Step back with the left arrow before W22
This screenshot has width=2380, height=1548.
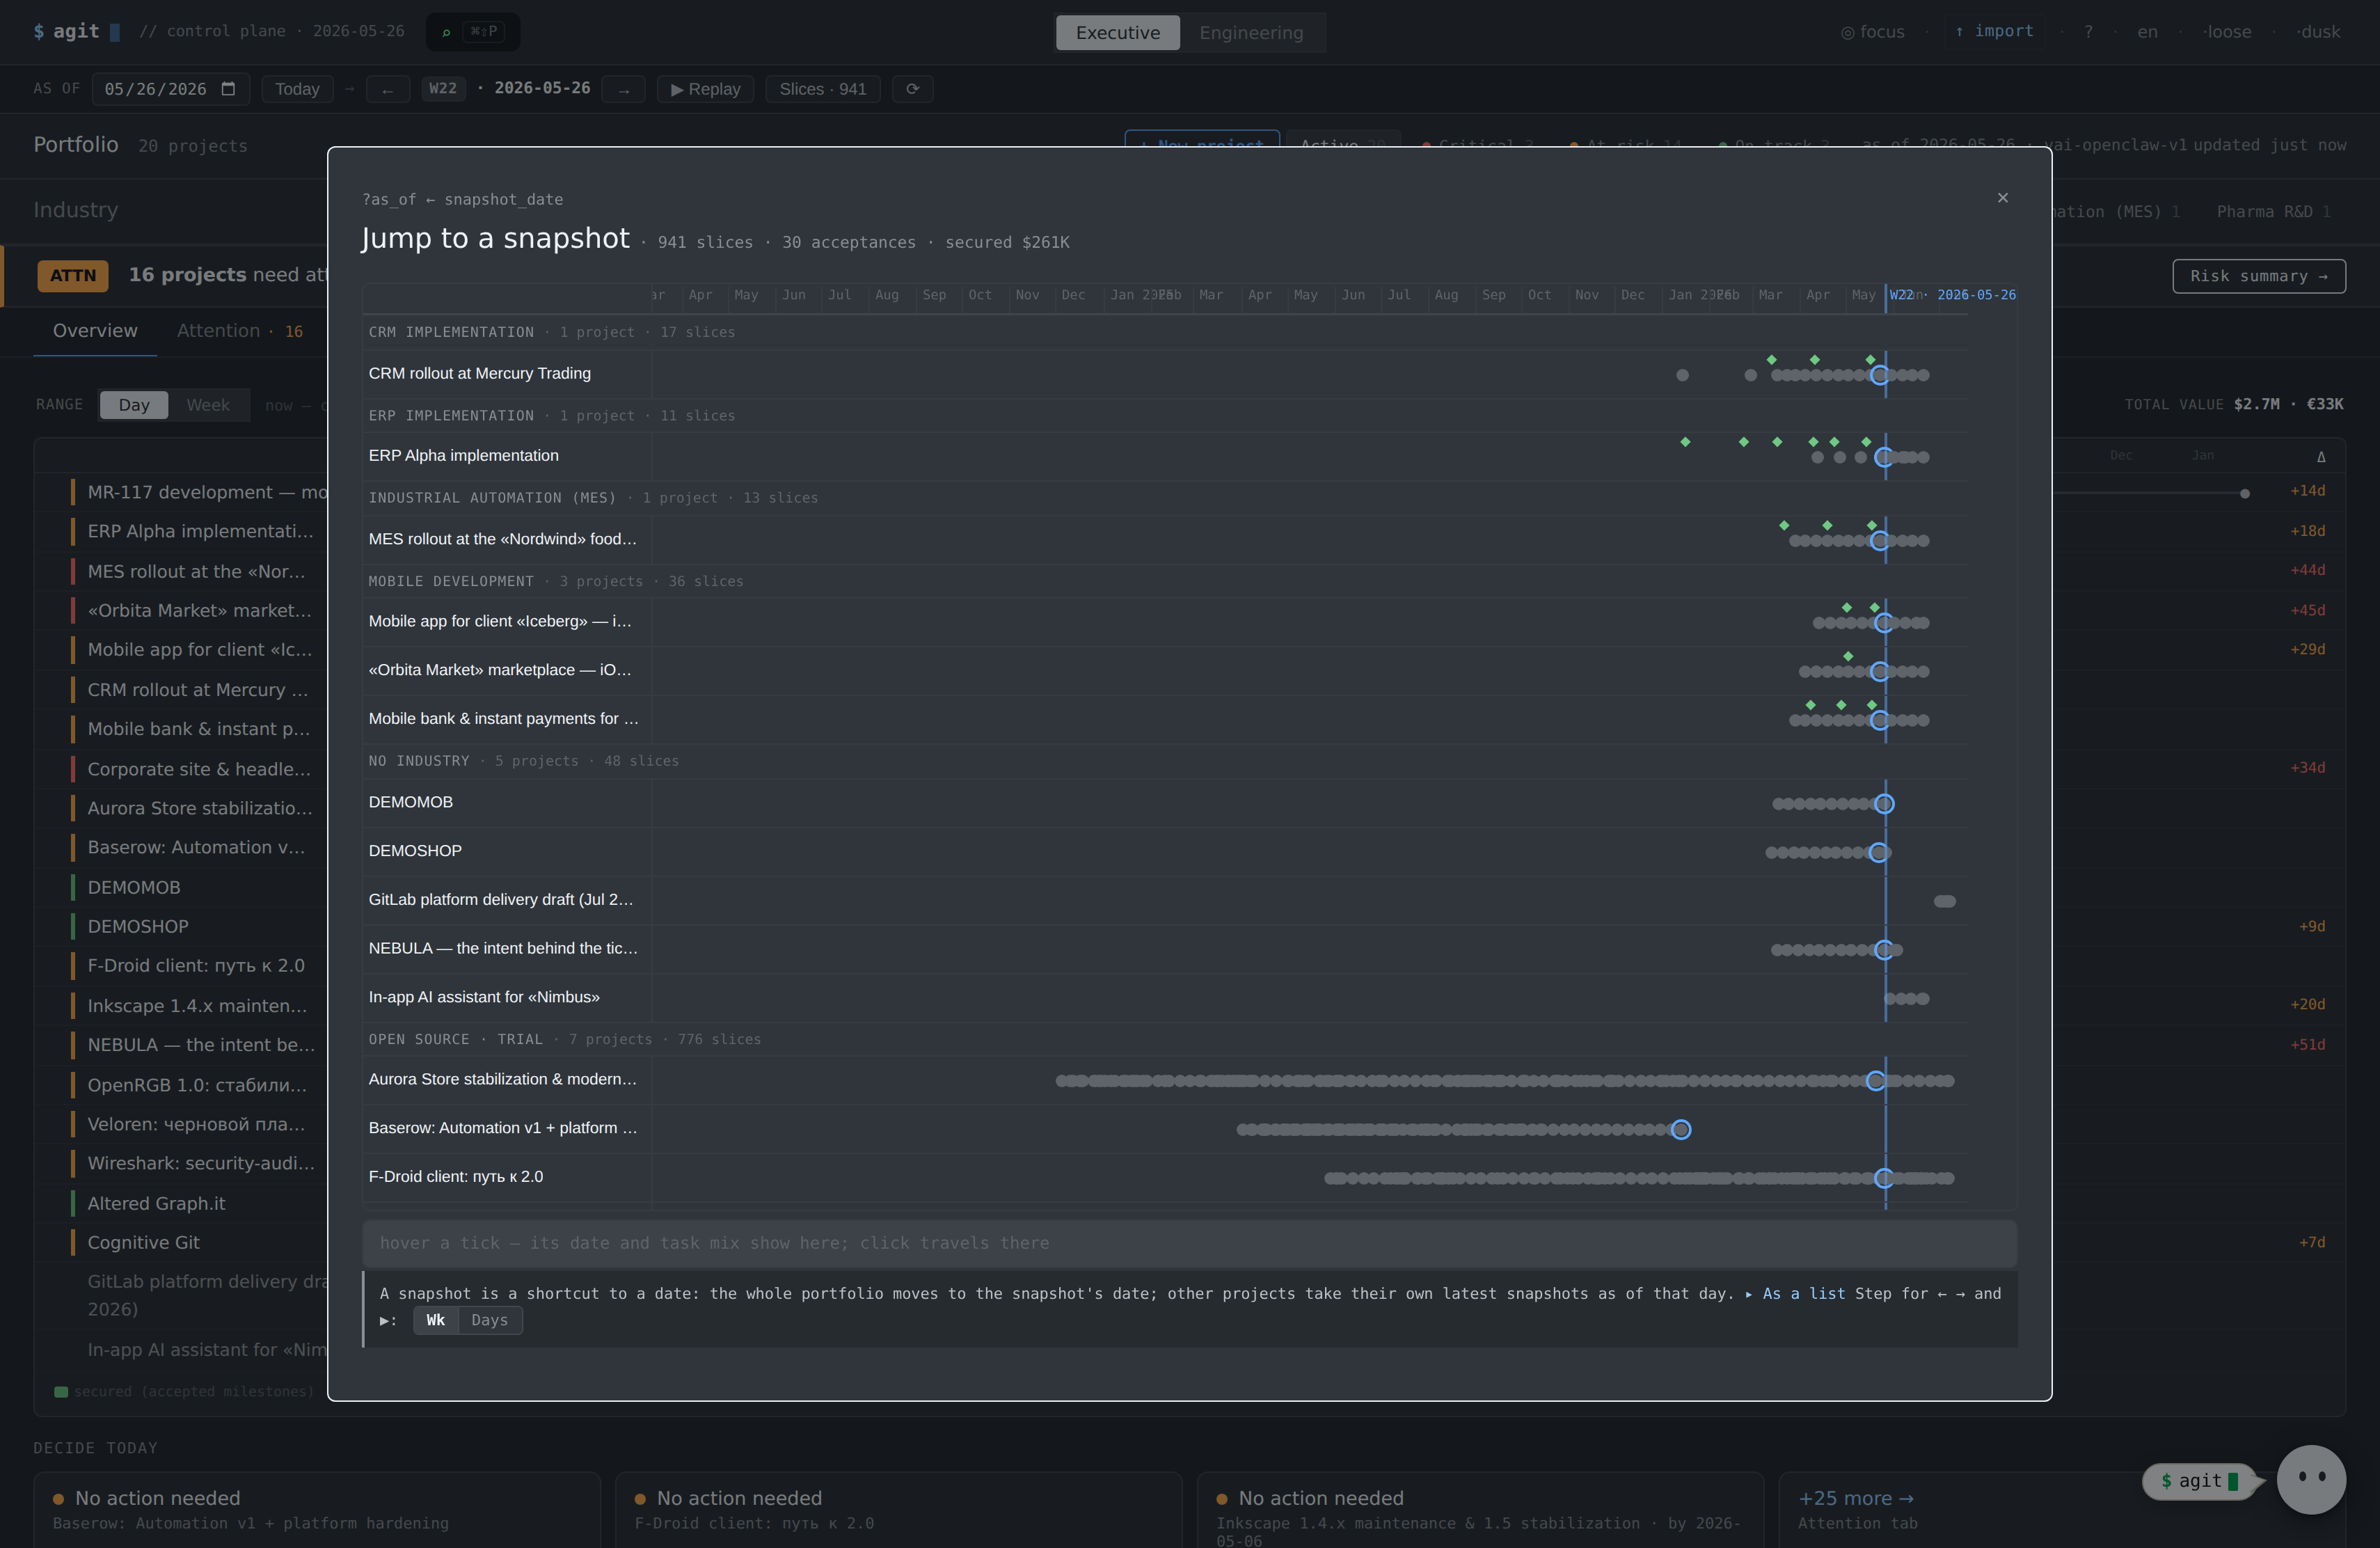coord(388,89)
